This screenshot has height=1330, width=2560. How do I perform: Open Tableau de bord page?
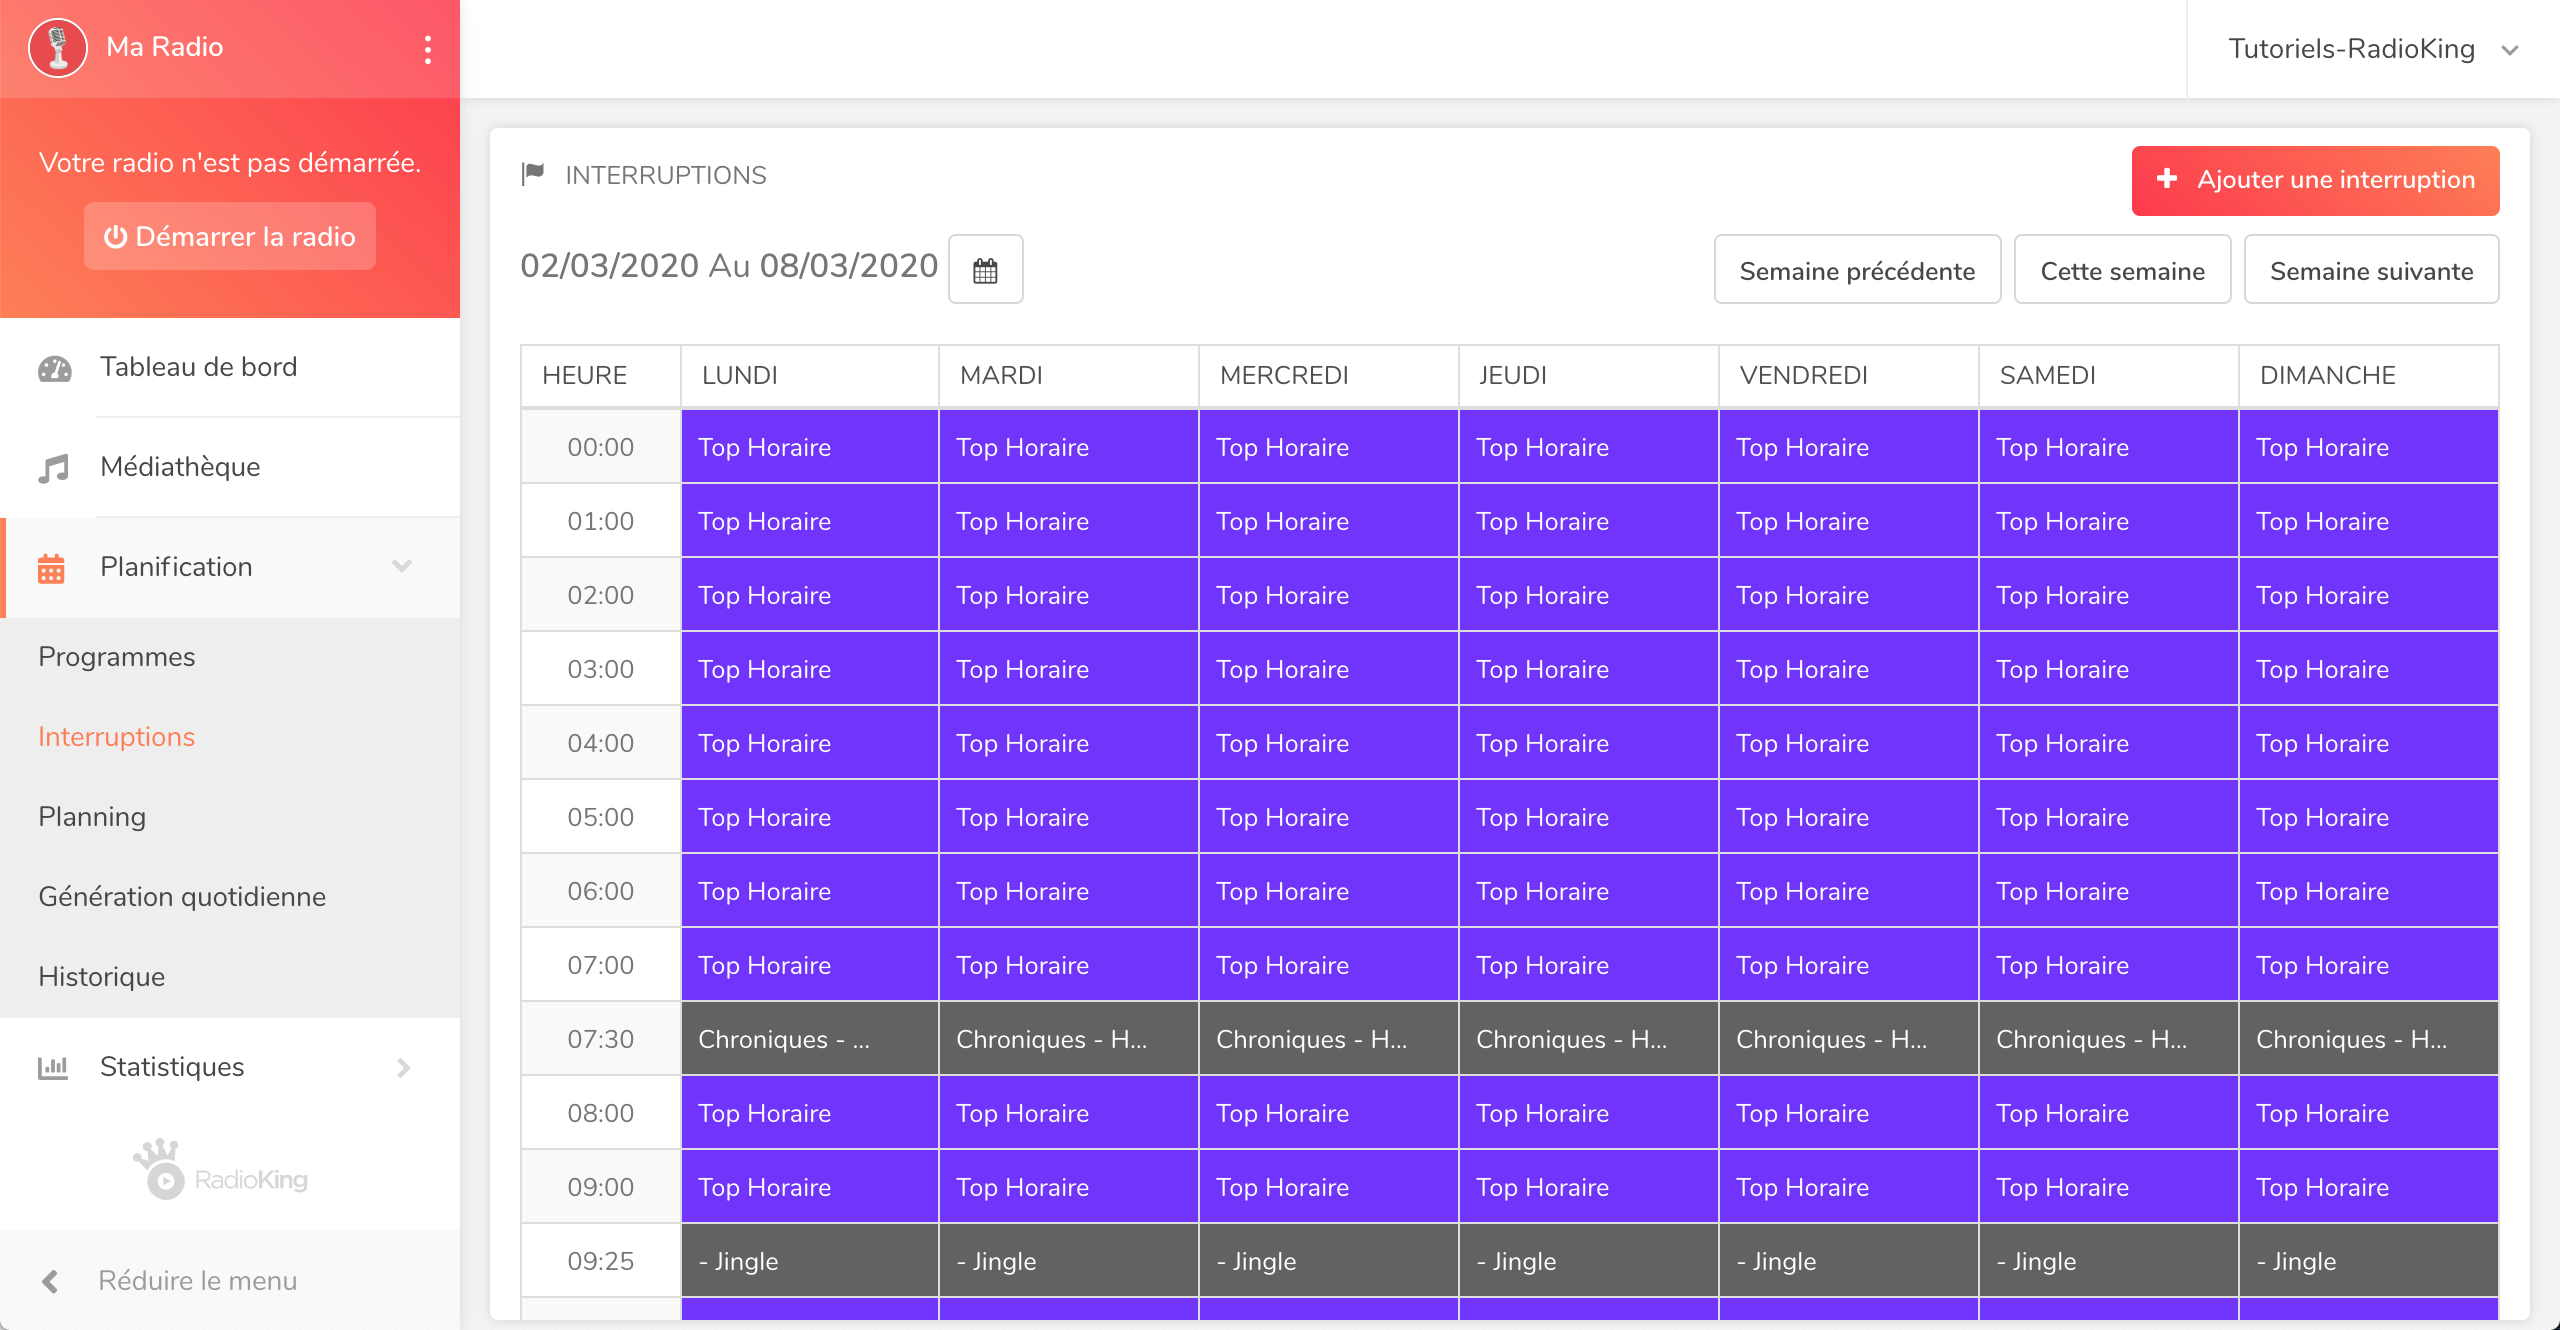[x=230, y=367]
